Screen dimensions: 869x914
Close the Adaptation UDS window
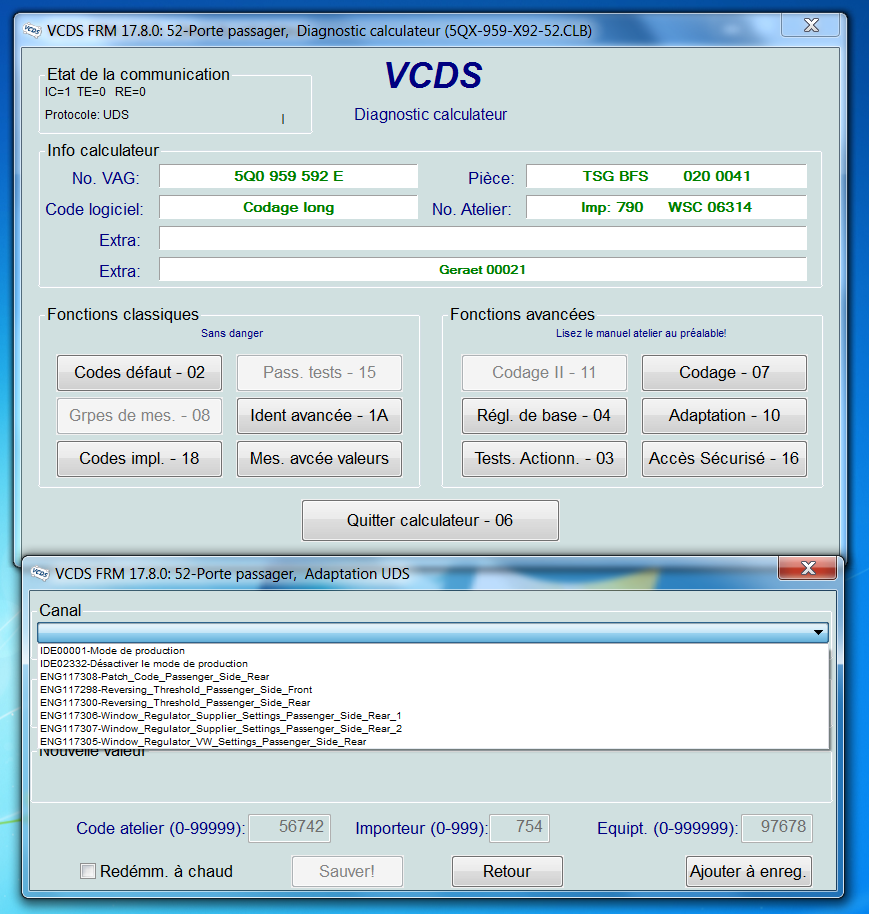807,569
